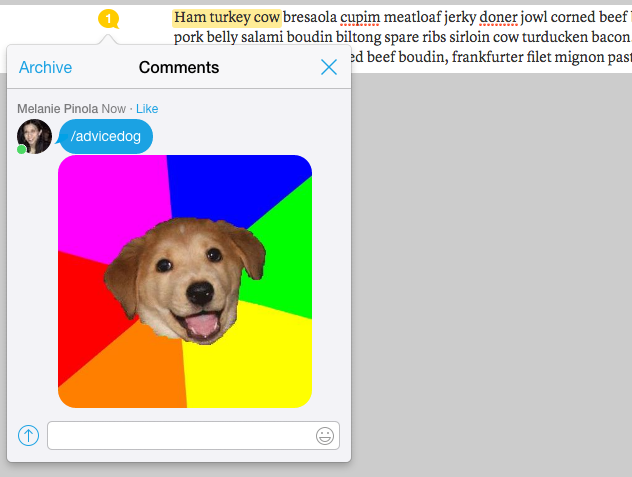632x477 pixels.
Task: Click the 'Now' timestamp on comment
Action: pyautogui.click(x=114, y=108)
